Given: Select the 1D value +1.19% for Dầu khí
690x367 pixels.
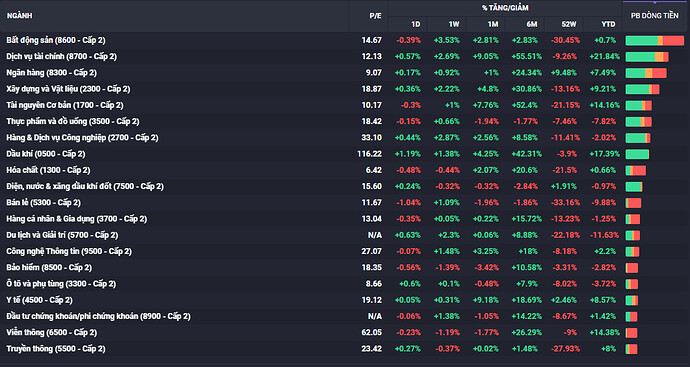Looking at the screenshot, I should (x=407, y=154).
